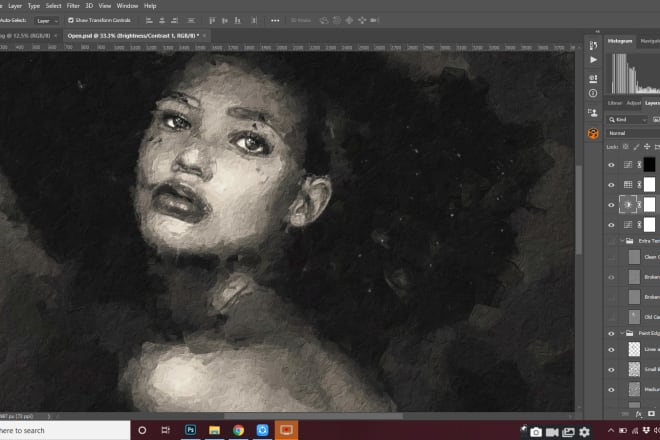Open the Actions panel play icon
Screen dimensions: 660x440
(x=593, y=60)
